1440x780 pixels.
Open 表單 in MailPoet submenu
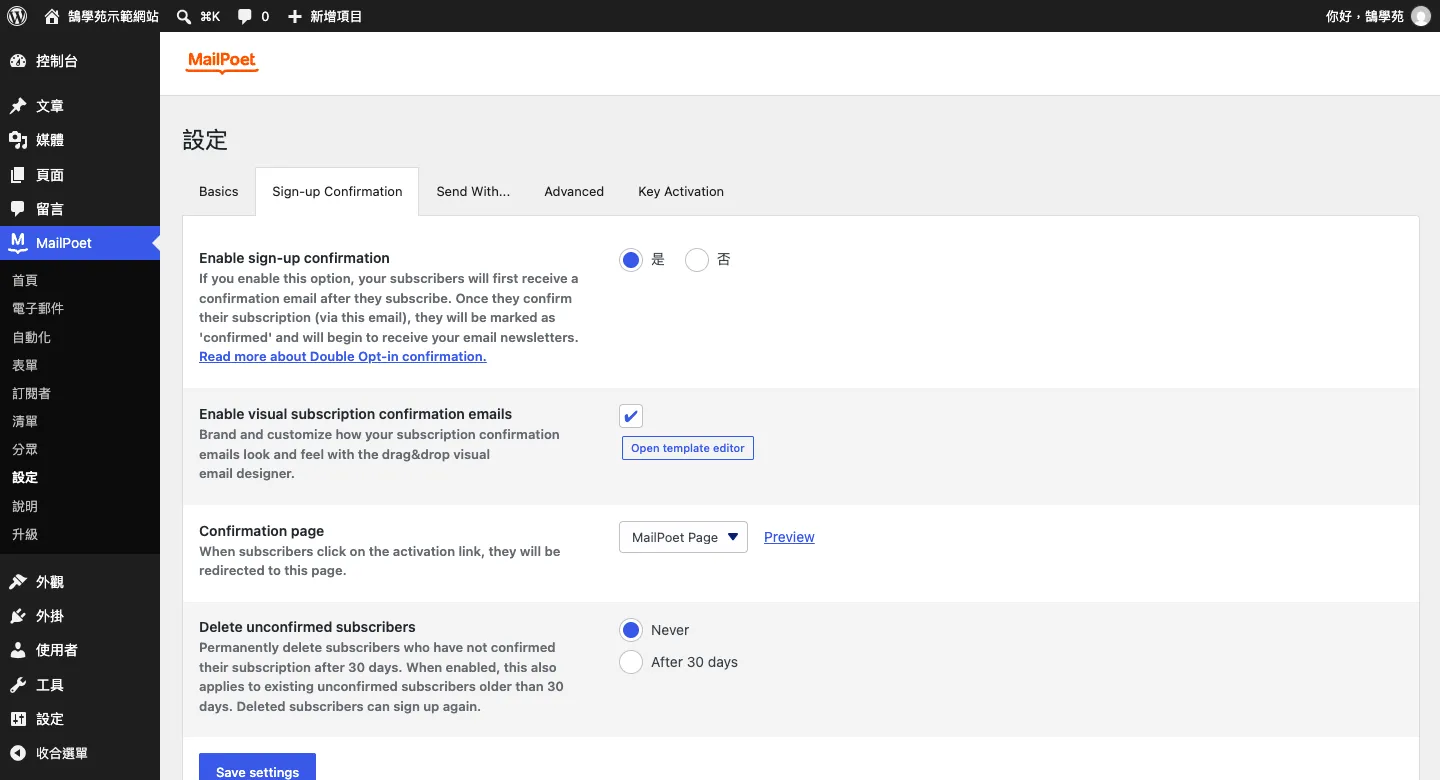coord(25,366)
